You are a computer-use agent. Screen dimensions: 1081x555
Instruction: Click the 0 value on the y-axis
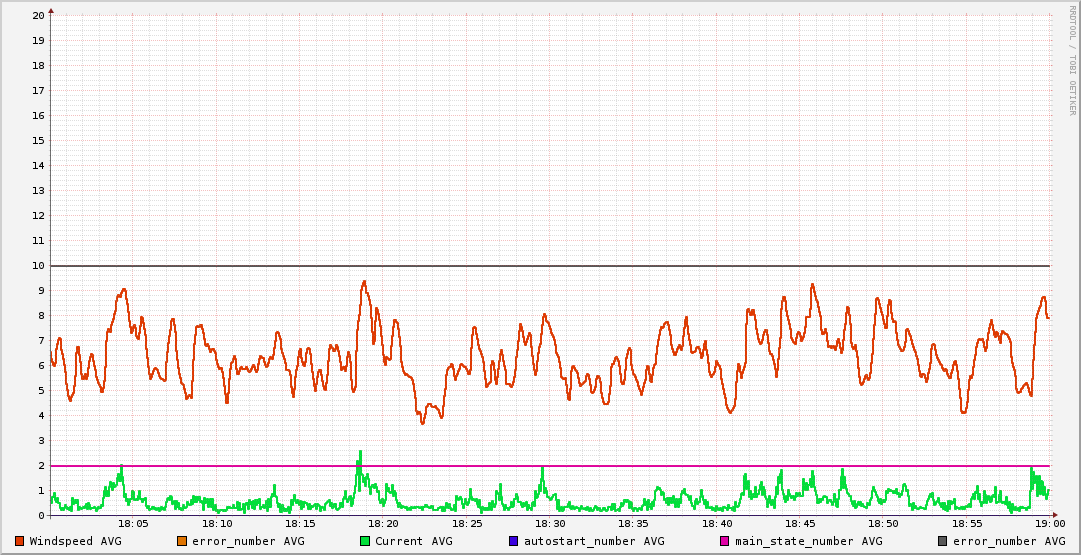click(x=41, y=515)
